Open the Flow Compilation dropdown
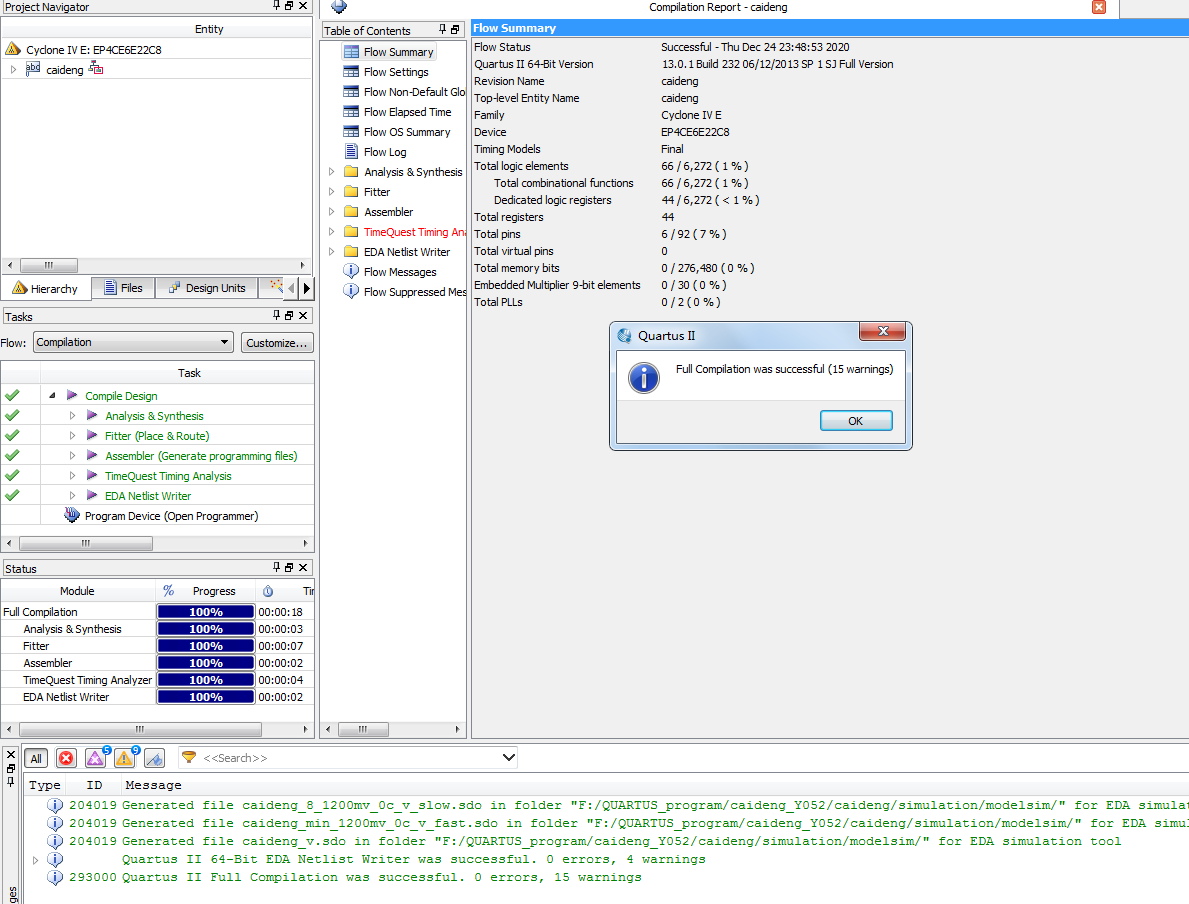1189x904 pixels. click(x=132, y=342)
